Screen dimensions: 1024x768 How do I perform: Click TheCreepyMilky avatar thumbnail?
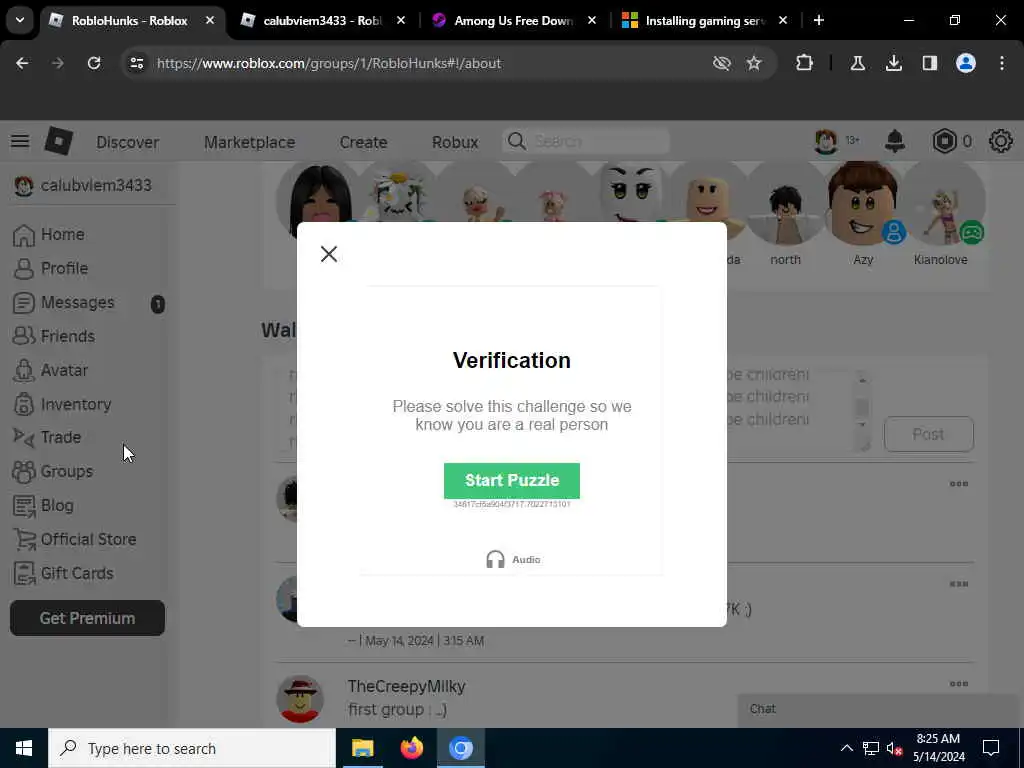pyautogui.click(x=300, y=699)
